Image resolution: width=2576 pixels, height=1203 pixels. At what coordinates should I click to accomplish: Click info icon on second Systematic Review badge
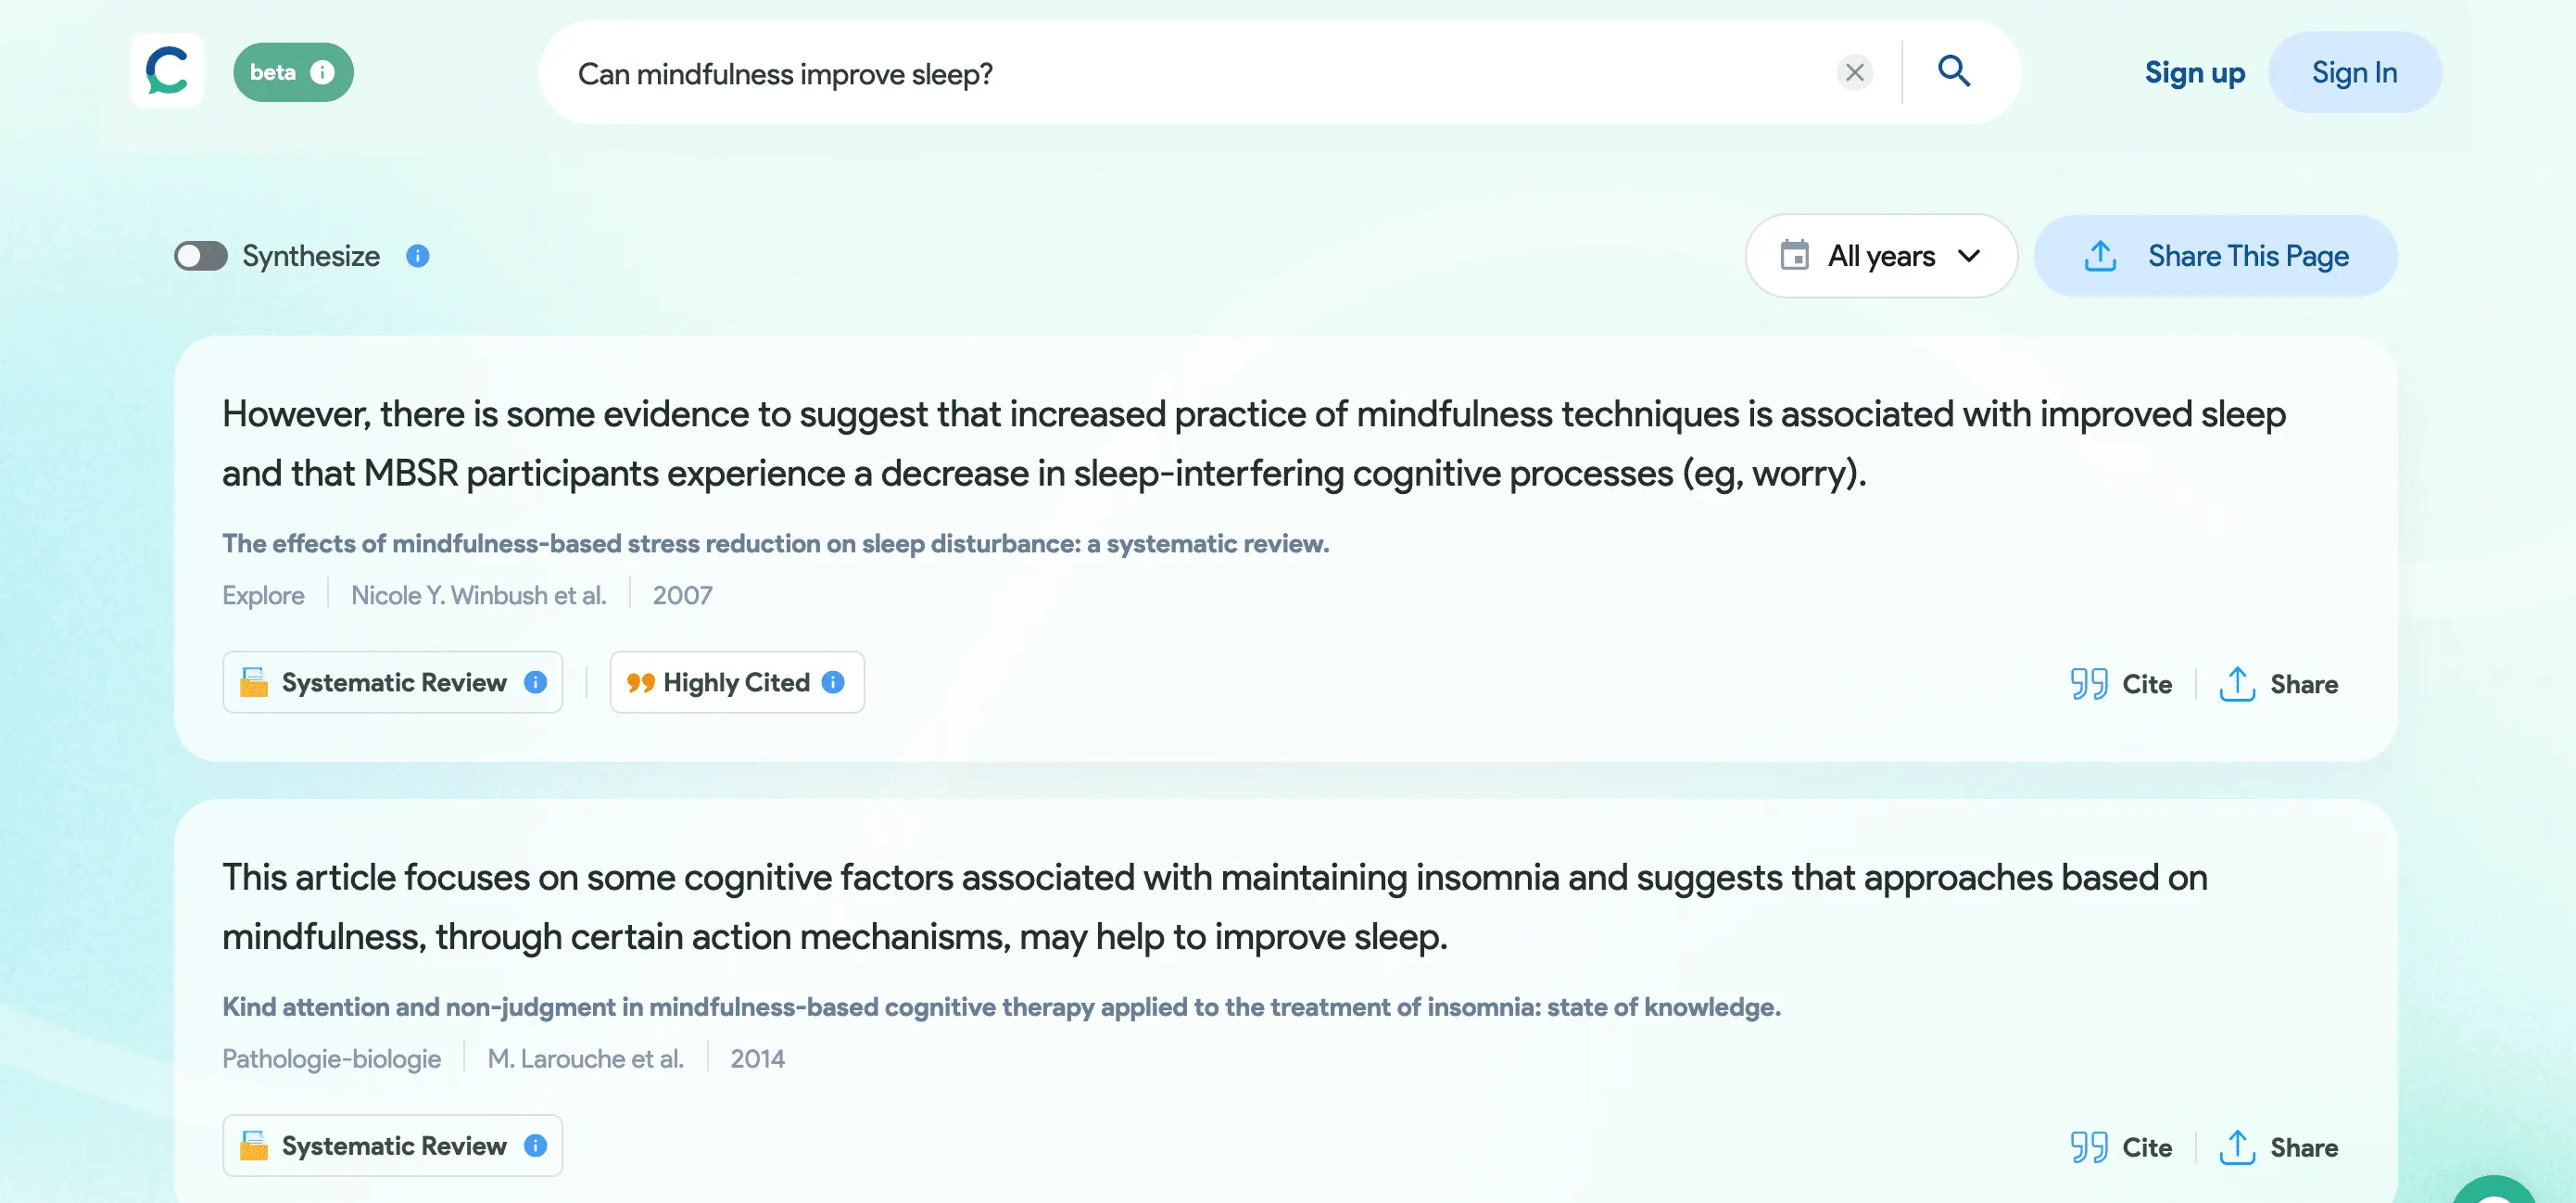point(536,1145)
